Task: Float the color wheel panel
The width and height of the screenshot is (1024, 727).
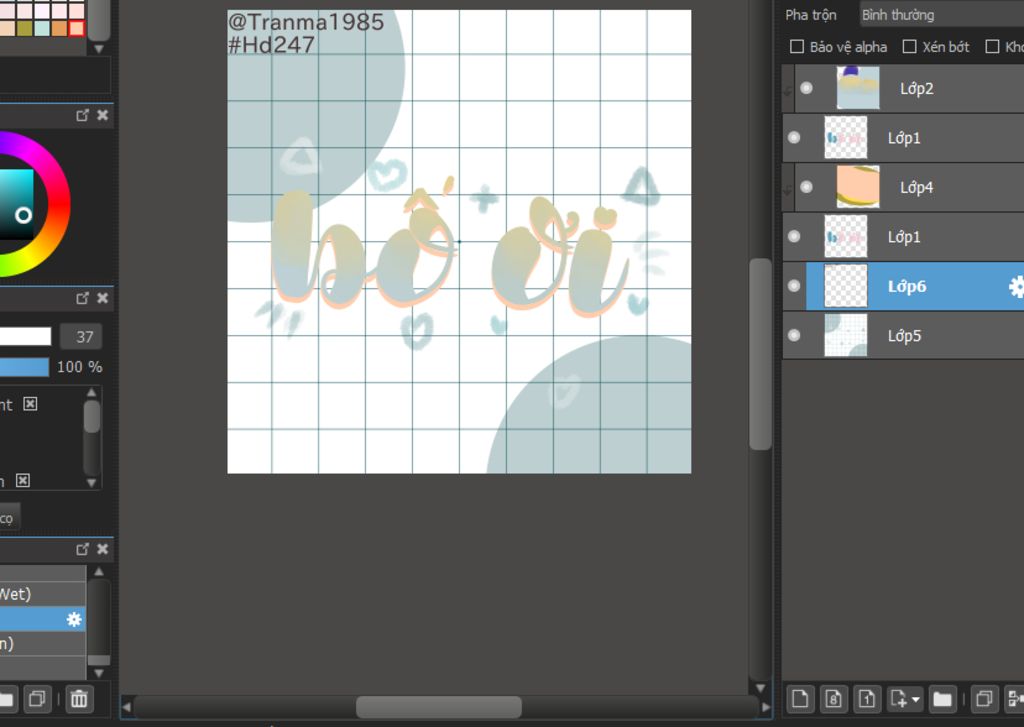Action: [82, 115]
